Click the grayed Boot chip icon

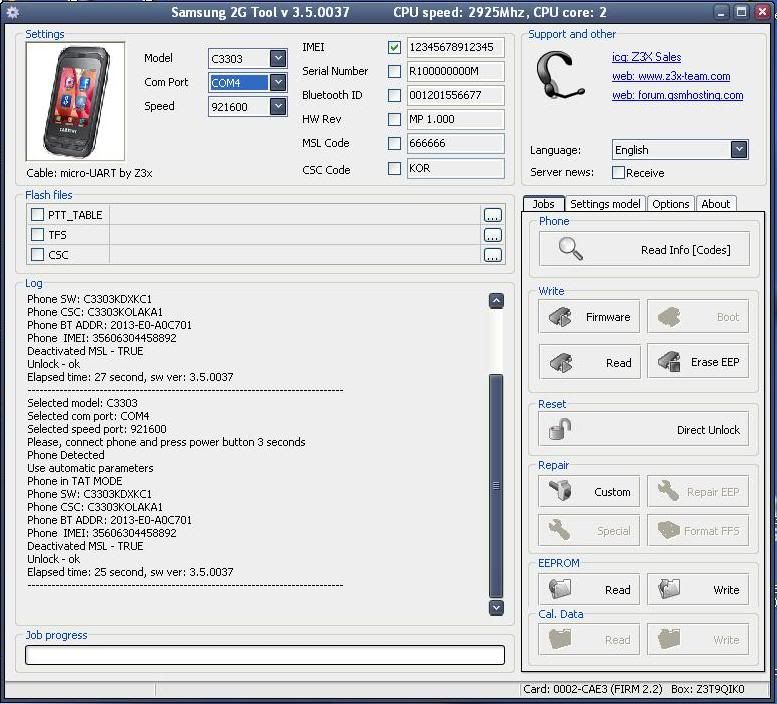[x=669, y=317]
